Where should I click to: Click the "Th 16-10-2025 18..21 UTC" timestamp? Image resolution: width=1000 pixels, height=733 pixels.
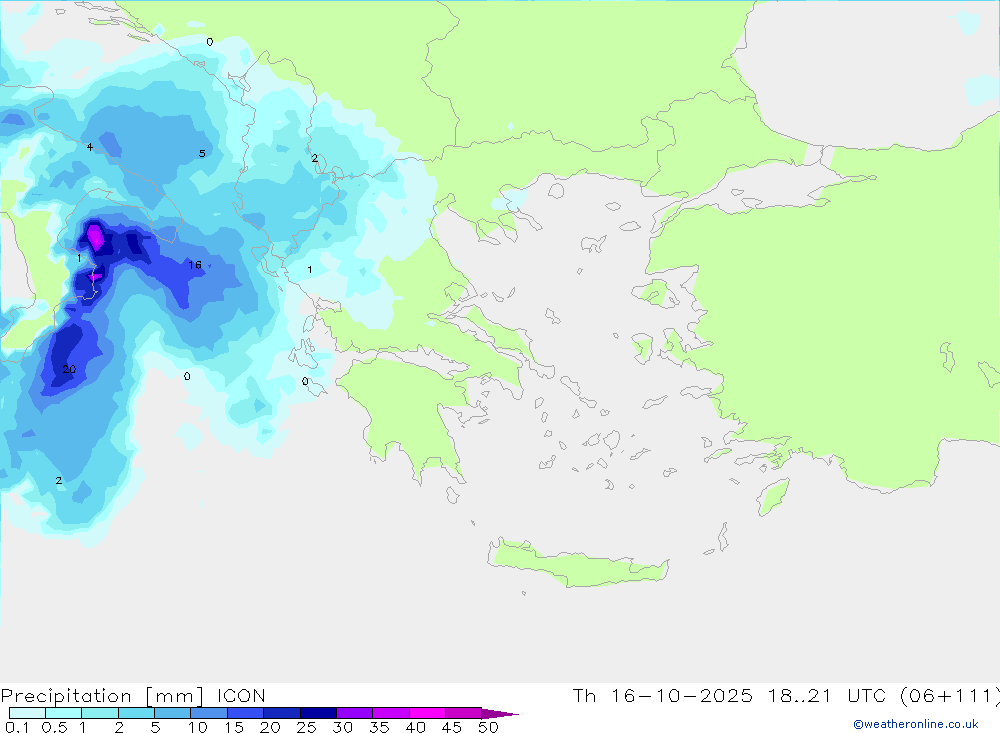[730, 695]
